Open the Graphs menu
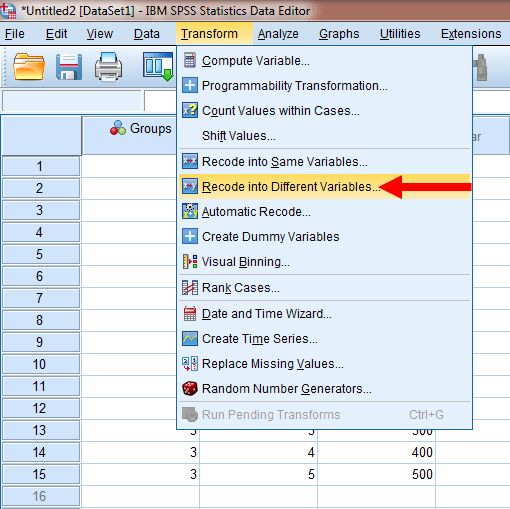The width and height of the screenshot is (510, 509). click(x=339, y=34)
